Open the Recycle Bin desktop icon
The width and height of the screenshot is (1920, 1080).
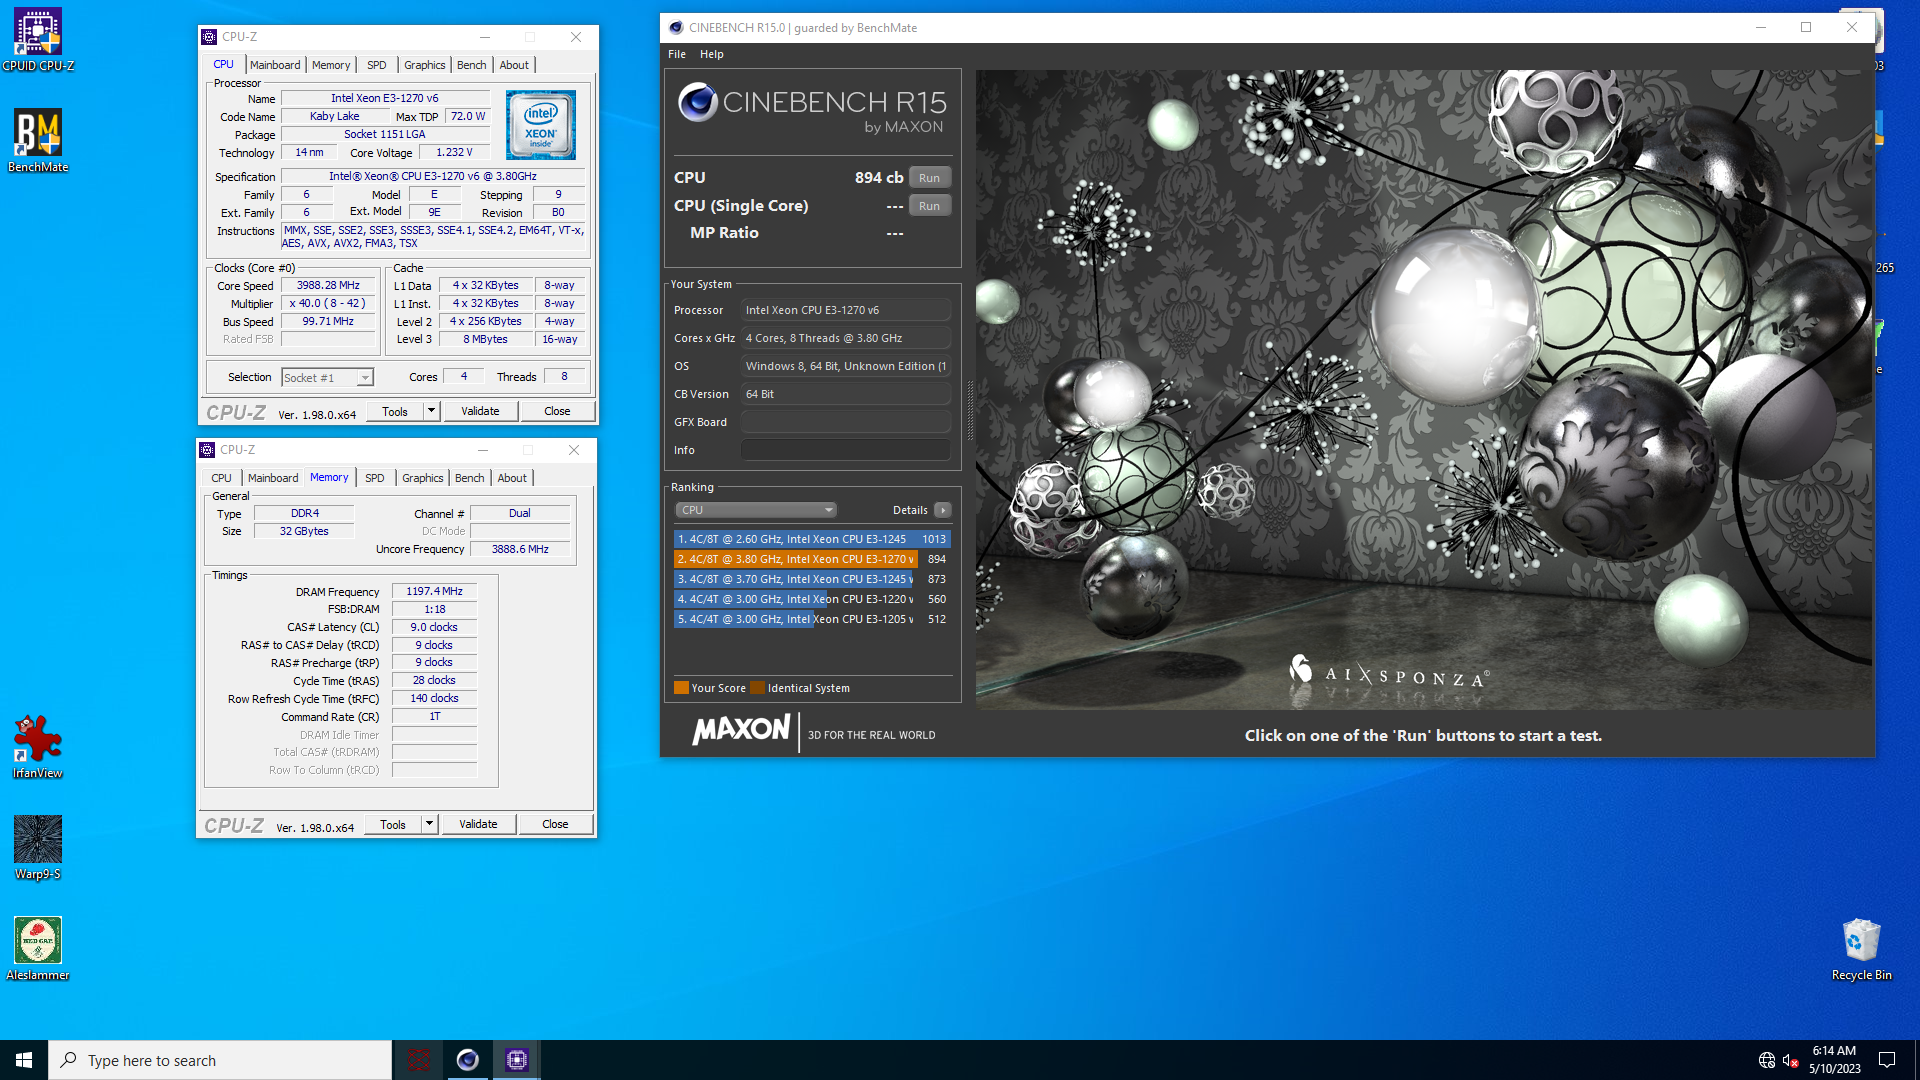point(1861,949)
